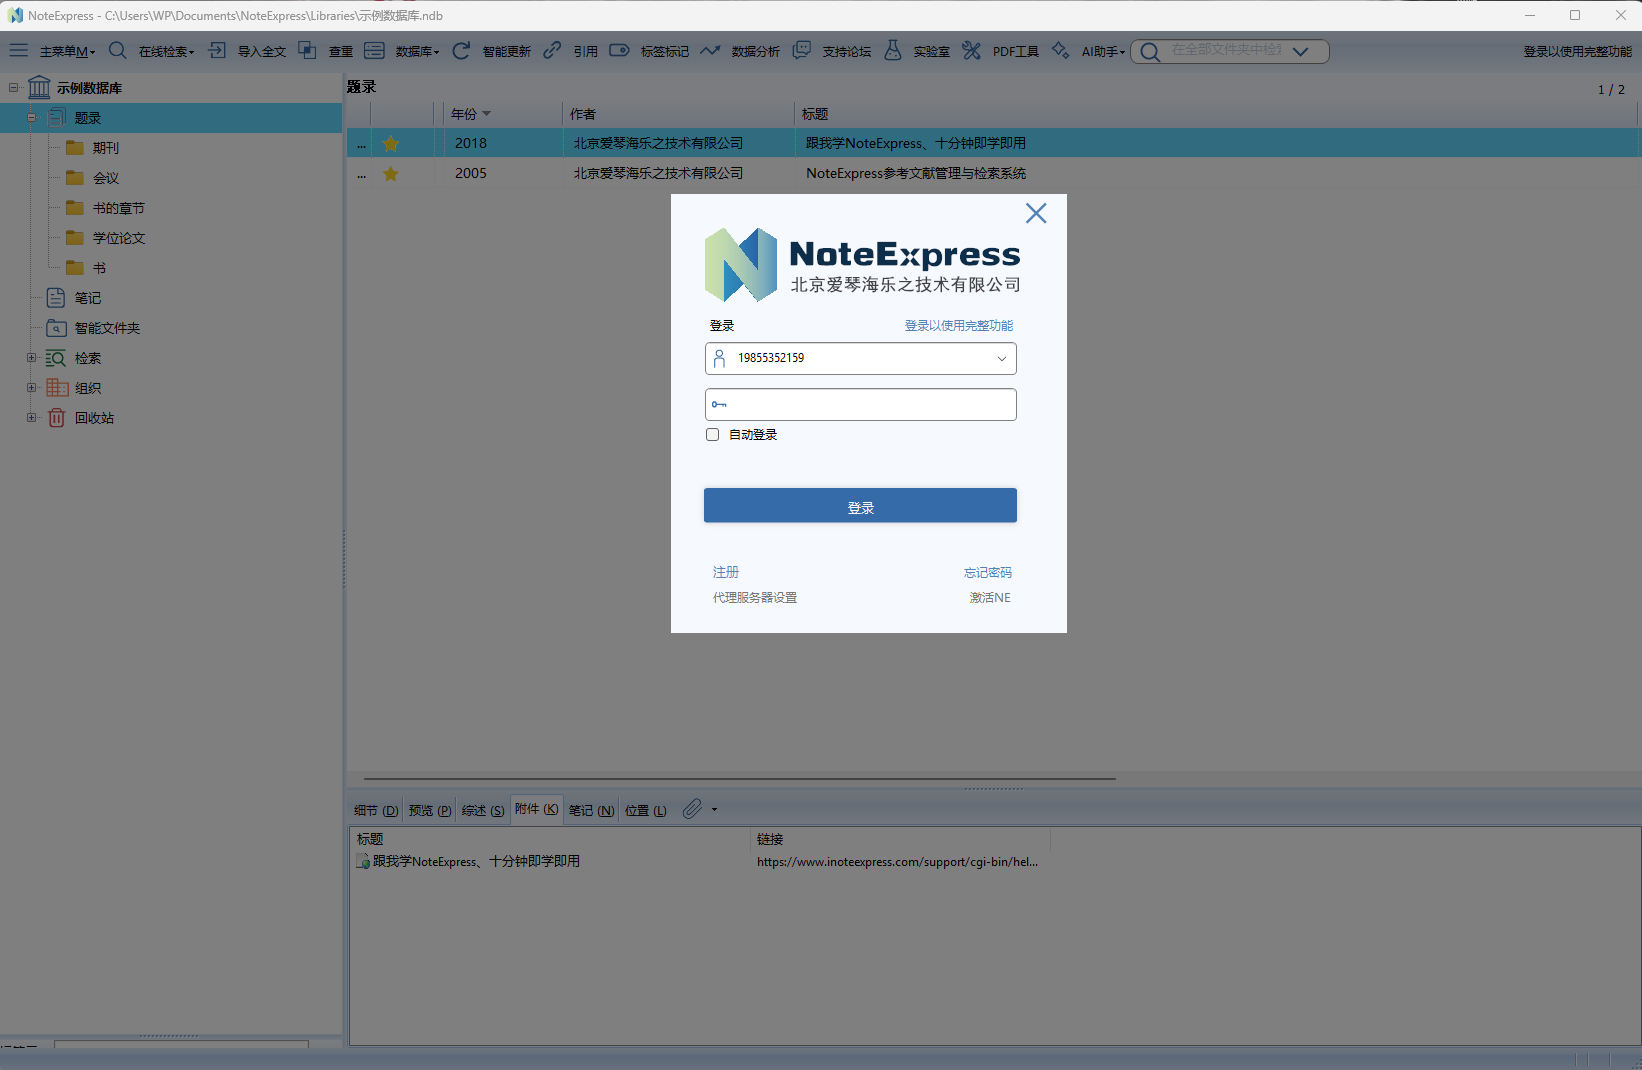Screen dimensions: 1642x1070
Task: Open the account dropdown in login dialog
Action: coord(1001,358)
